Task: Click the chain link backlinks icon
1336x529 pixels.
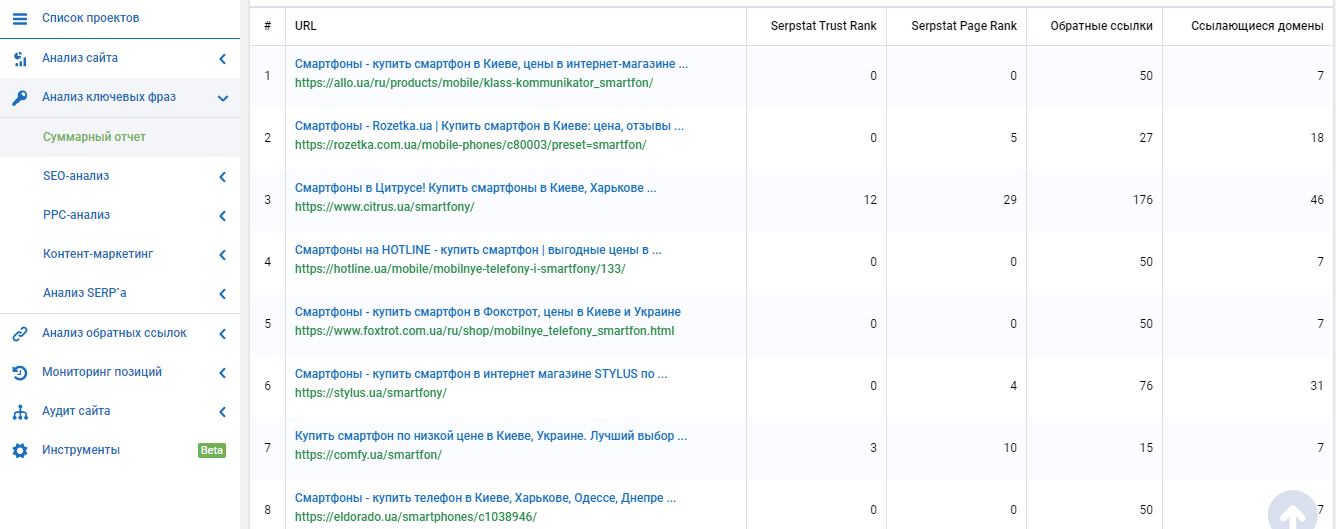Action: 20,334
